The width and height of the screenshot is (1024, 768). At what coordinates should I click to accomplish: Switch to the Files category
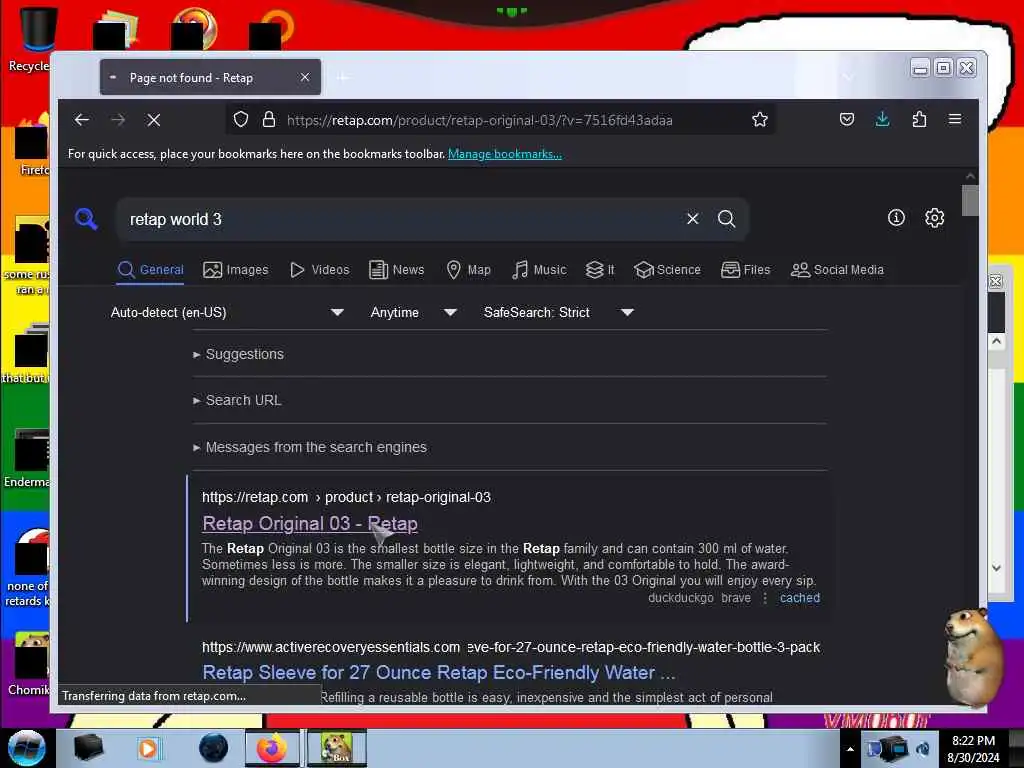tap(746, 270)
